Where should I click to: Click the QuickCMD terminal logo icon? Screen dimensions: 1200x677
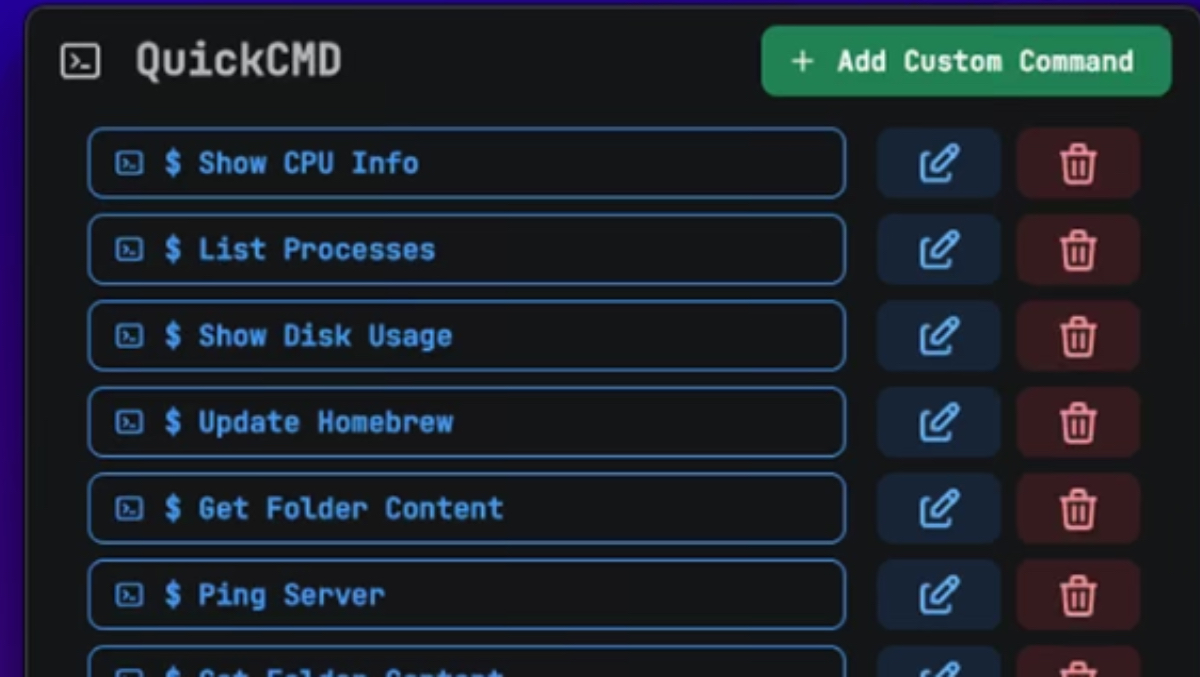pyautogui.click(x=80, y=62)
